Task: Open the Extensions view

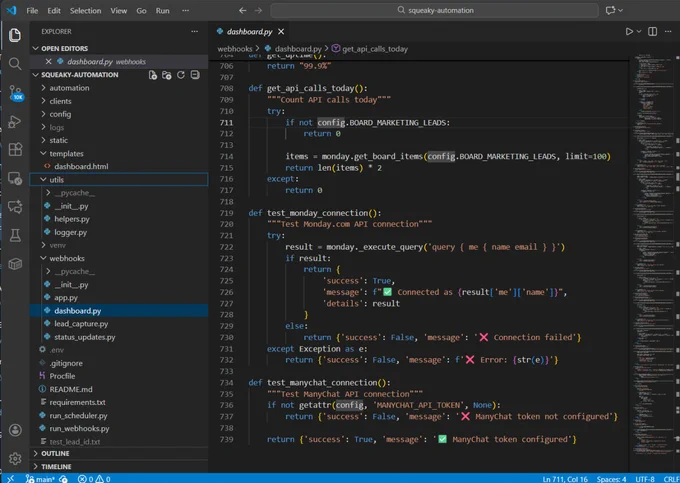Action: point(15,150)
